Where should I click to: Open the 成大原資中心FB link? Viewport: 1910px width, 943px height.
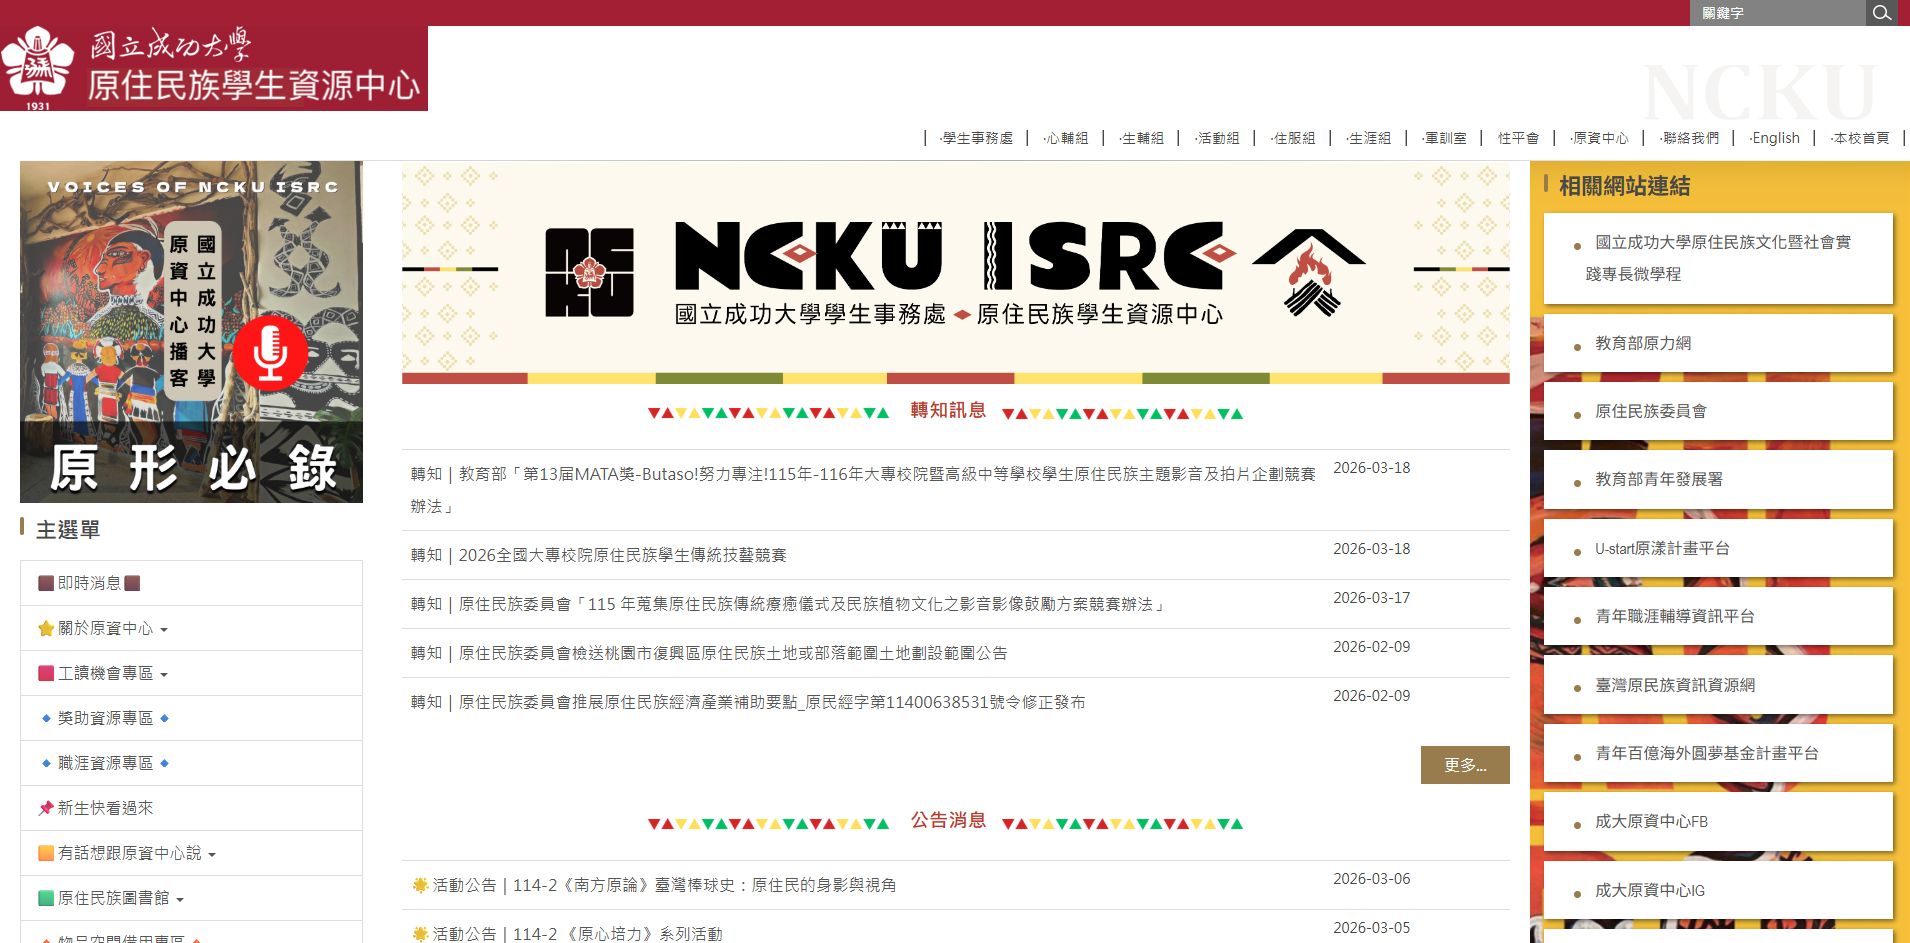(x=1651, y=822)
